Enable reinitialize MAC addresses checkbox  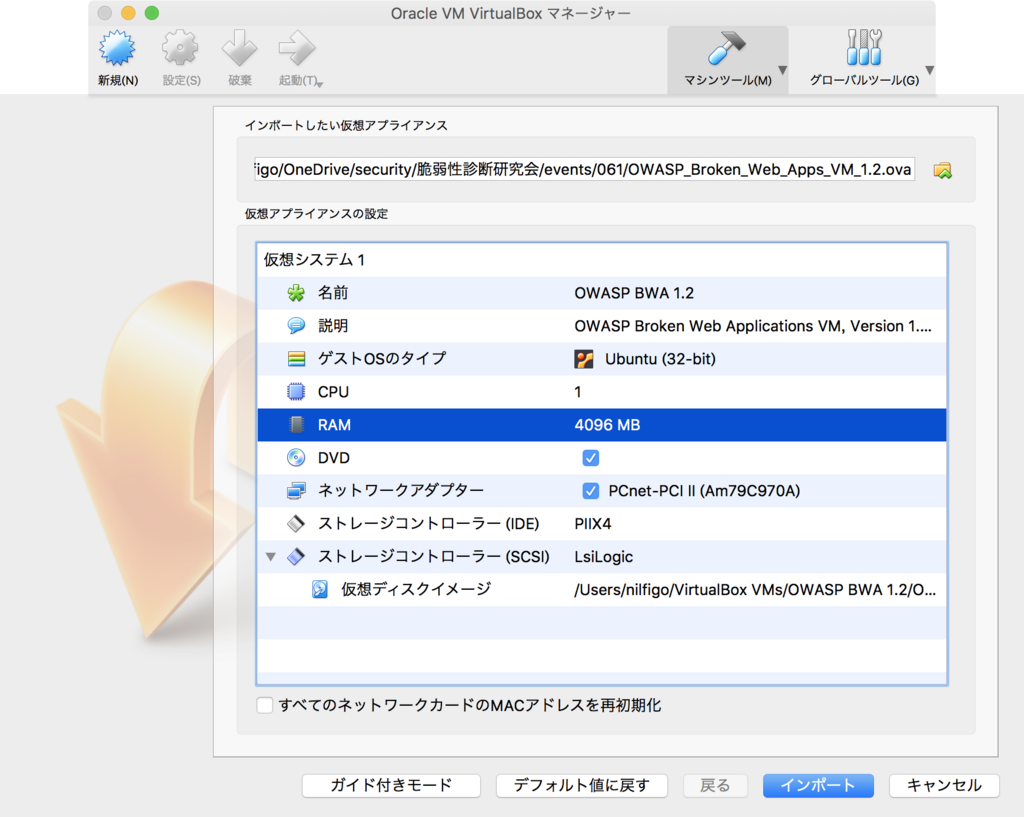[264, 705]
